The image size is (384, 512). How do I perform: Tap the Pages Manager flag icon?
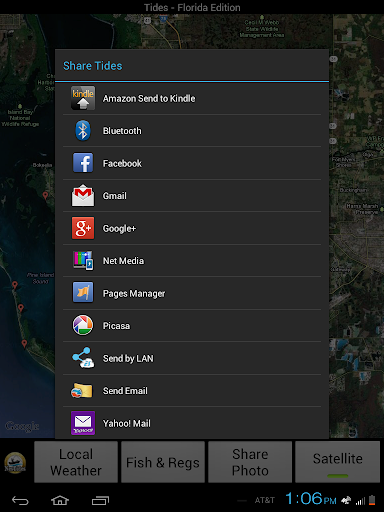tap(83, 293)
